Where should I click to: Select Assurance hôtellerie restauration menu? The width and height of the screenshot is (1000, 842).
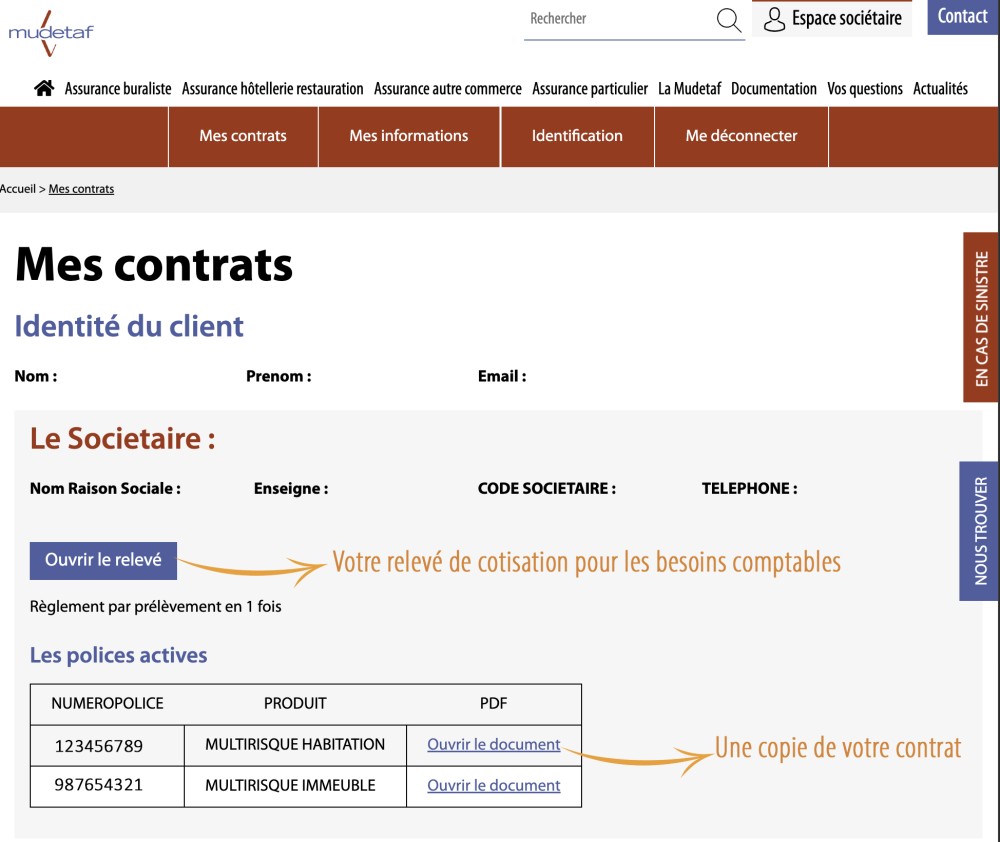pyautogui.click(x=272, y=89)
